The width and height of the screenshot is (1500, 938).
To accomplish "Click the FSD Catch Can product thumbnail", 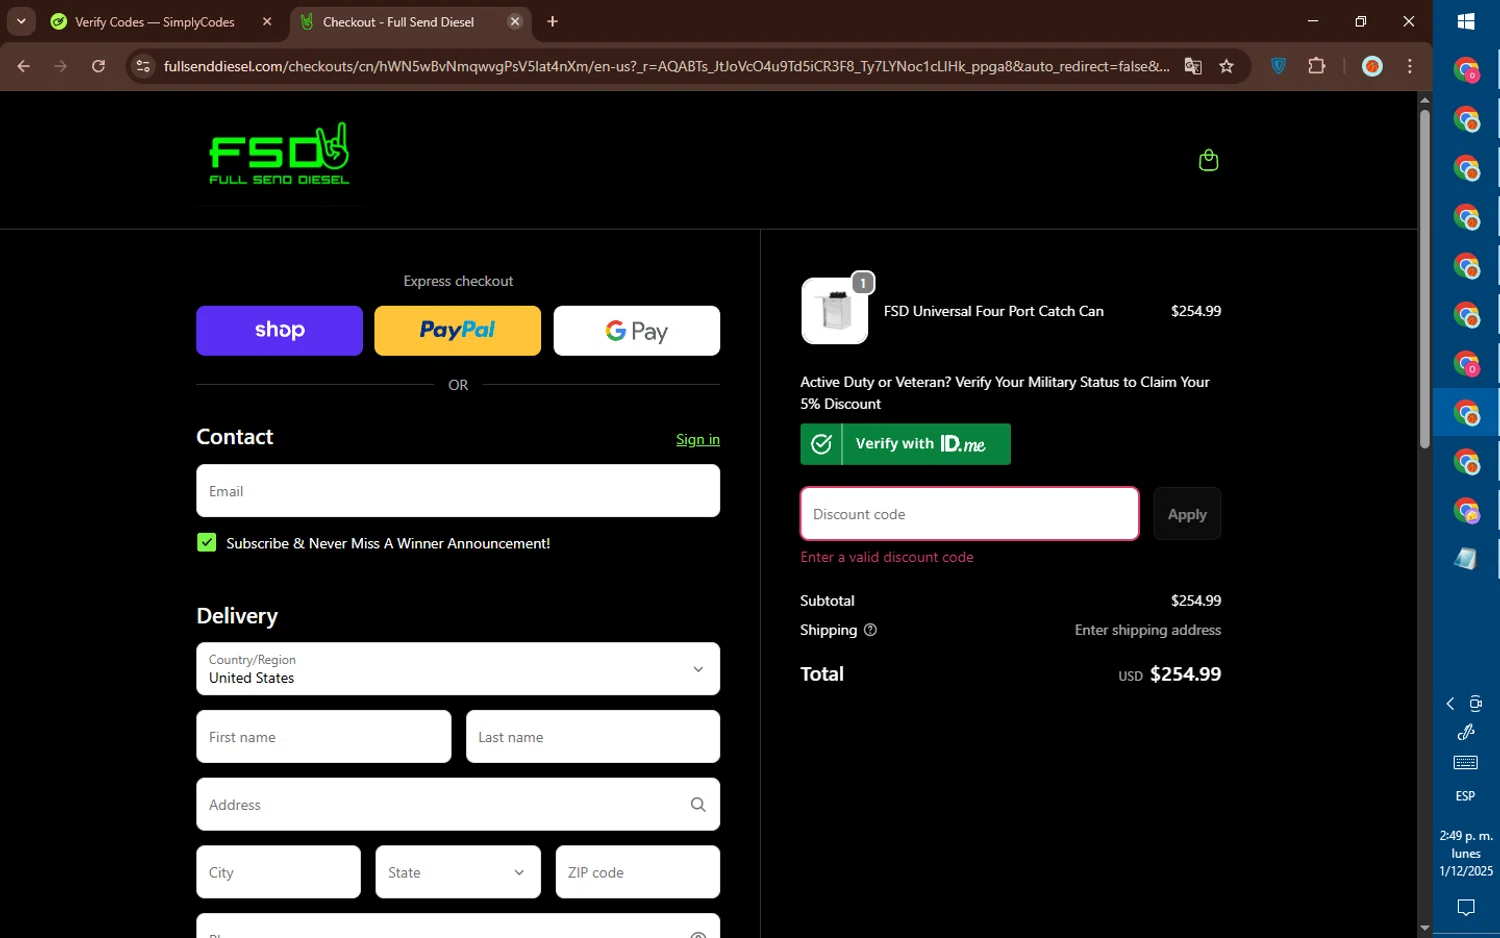I will 835,311.
